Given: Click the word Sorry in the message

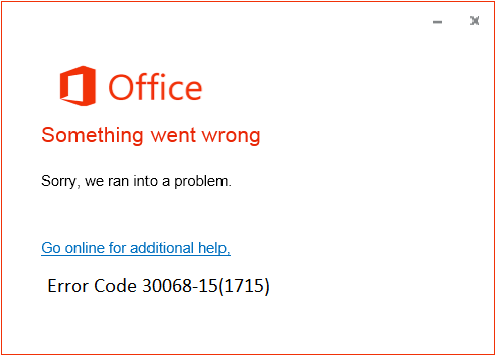Looking at the screenshot, I should (x=59, y=182).
